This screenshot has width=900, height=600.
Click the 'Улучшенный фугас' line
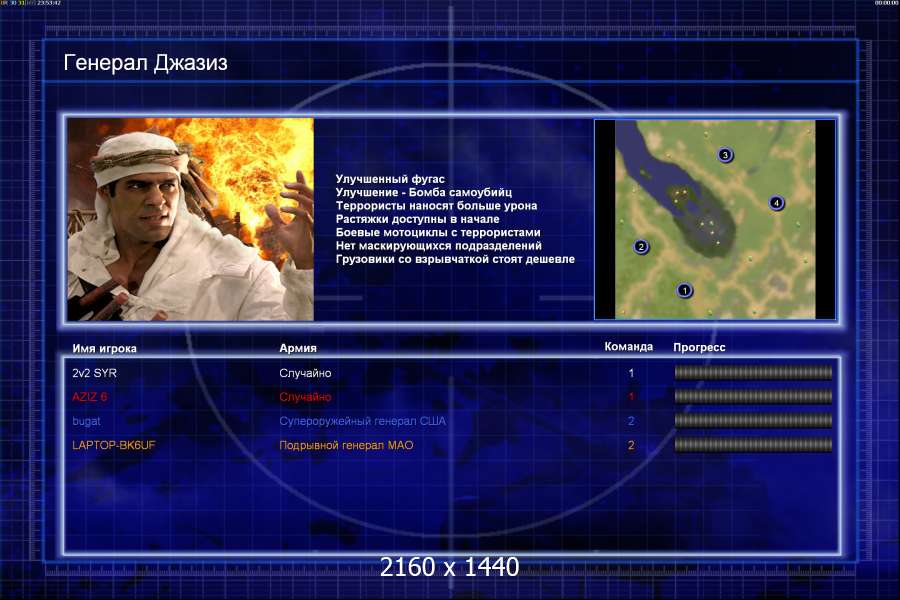point(390,179)
